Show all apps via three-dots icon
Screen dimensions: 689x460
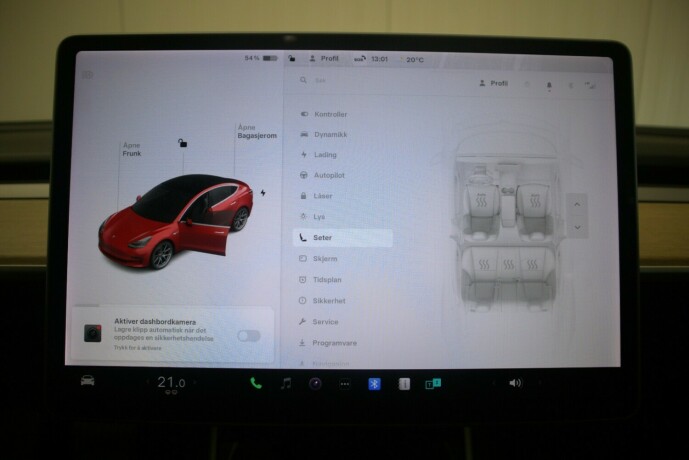[345, 384]
